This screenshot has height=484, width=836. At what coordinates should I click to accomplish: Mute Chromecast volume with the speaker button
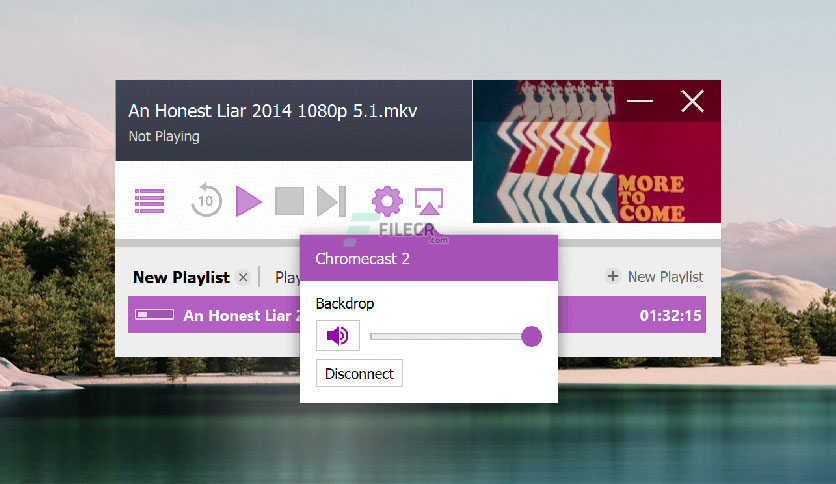[x=338, y=336]
